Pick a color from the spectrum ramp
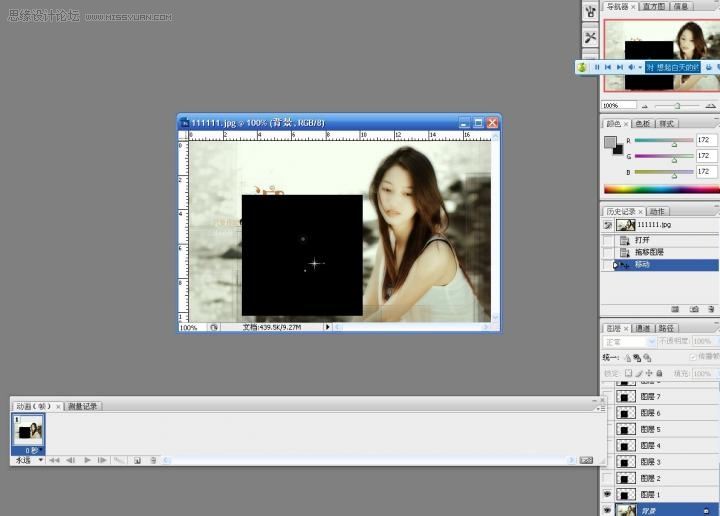 click(662, 189)
